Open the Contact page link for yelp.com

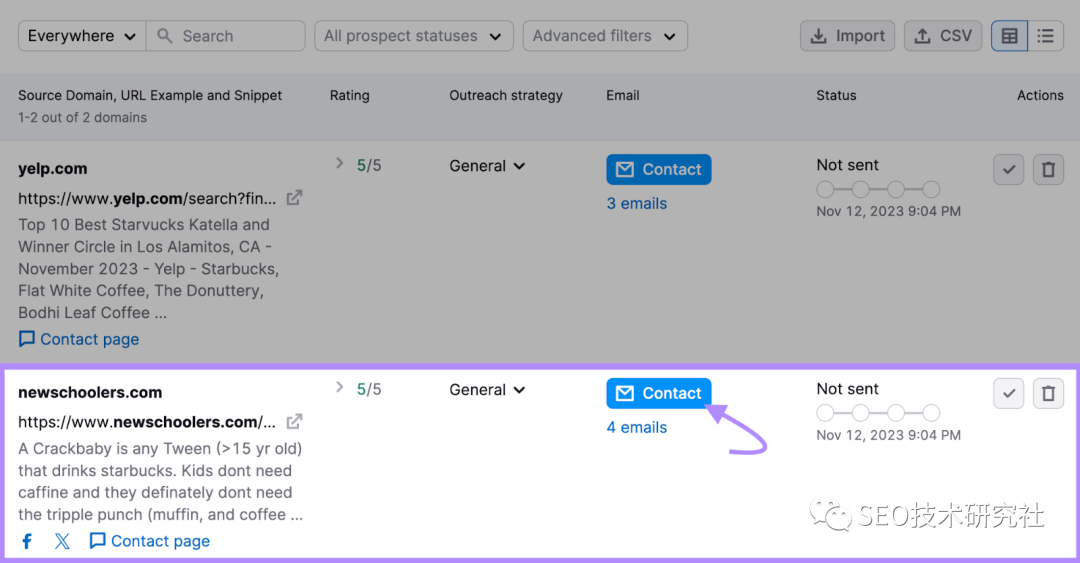tap(79, 339)
